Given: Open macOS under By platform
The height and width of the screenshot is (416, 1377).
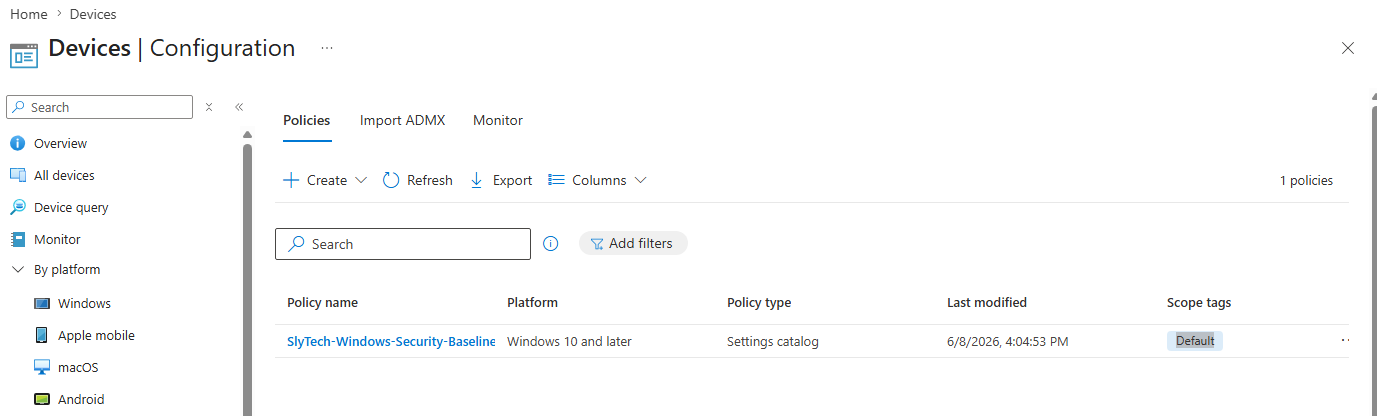Looking at the screenshot, I should (78, 367).
